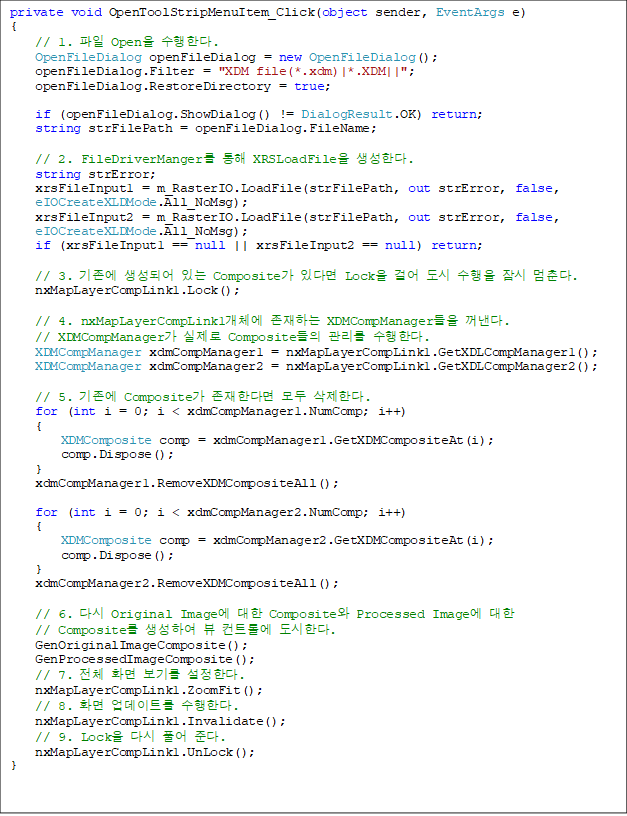Click the for loop using 'xdmCompManager1.NumComp'
The width and height of the screenshot is (627, 816).
coord(220,412)
